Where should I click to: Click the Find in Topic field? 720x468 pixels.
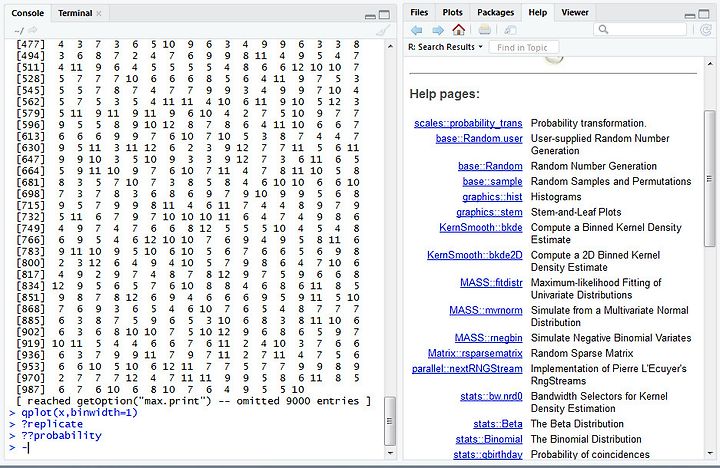pos(524,47)
